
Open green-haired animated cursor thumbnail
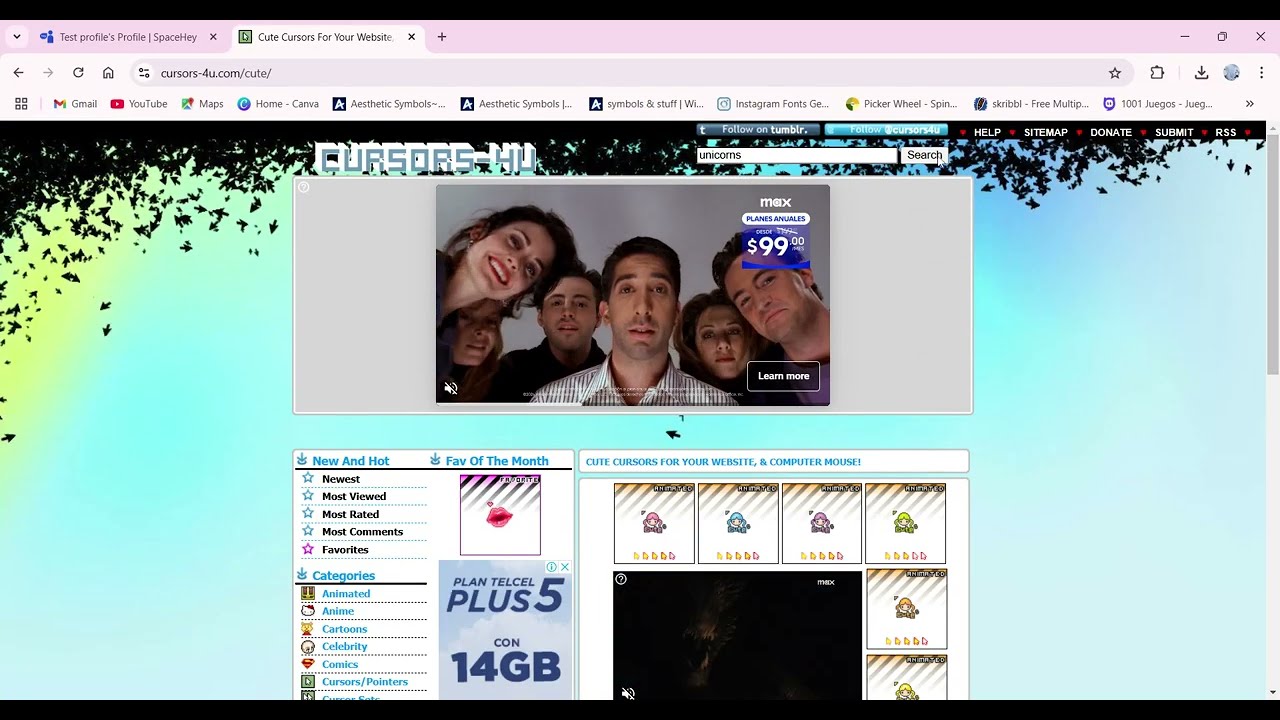pyautogui.click(x=905, y=523)
